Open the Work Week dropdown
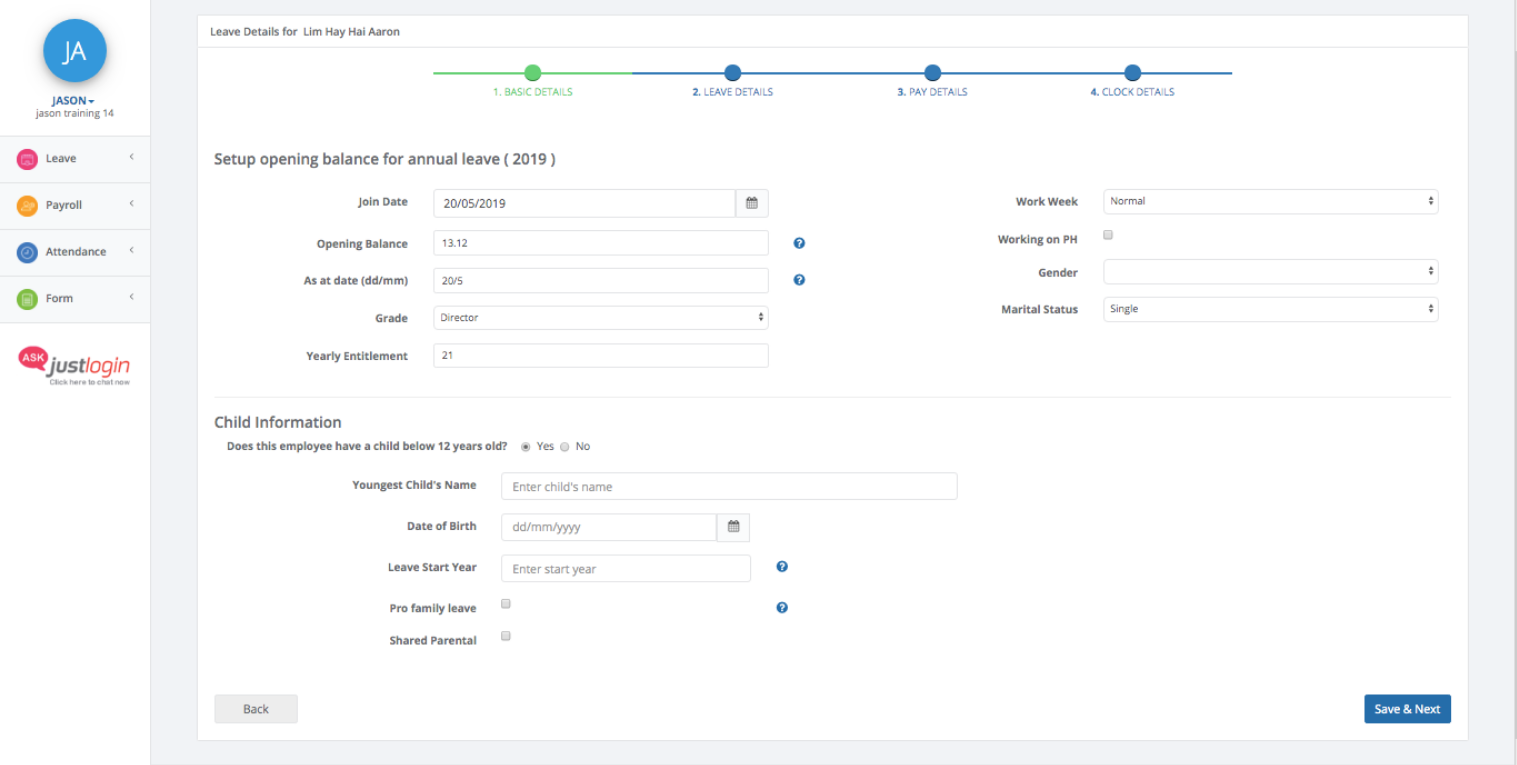 pos(1271,201)
